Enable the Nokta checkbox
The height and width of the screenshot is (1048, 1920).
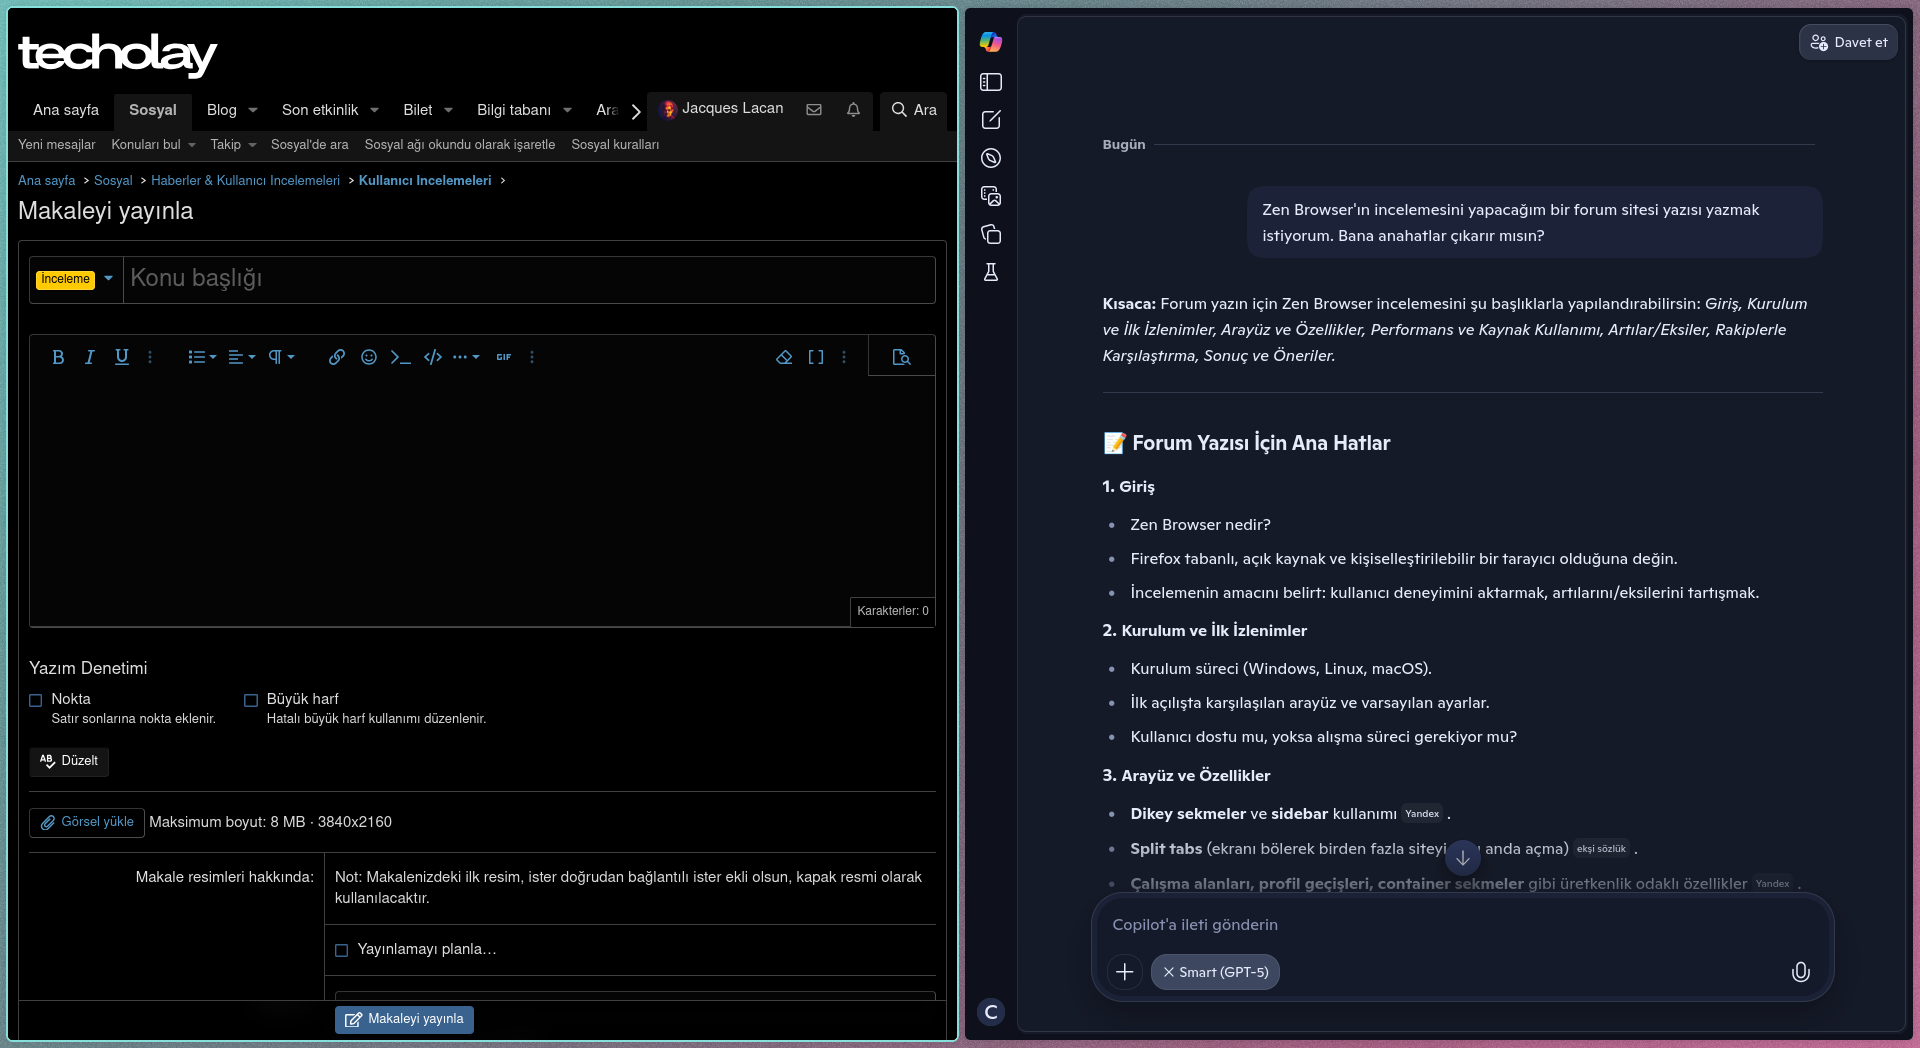pyautogui.click(x=36, y=700)
